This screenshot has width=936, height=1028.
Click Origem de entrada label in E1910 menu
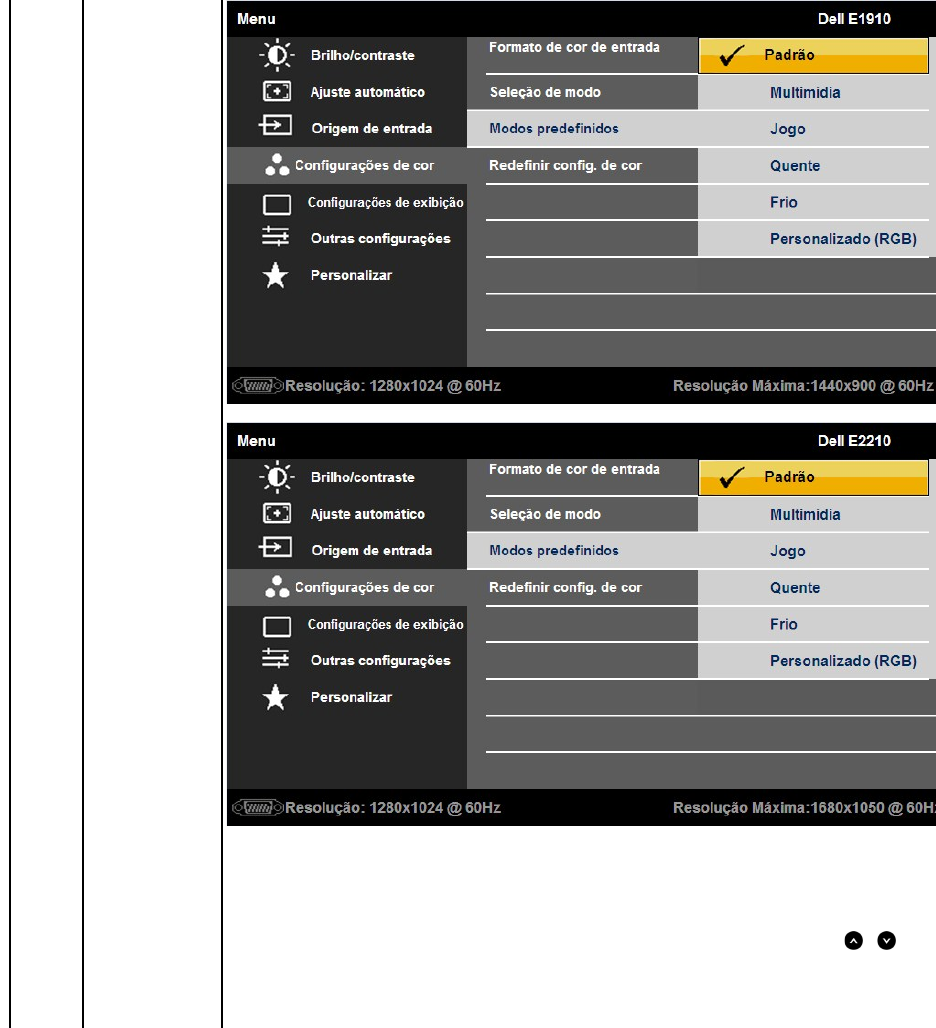372,128
